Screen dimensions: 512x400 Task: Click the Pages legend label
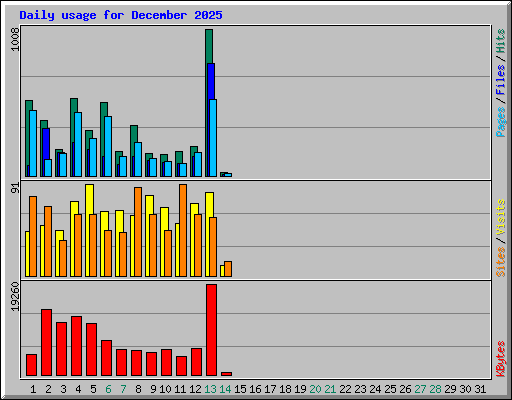[500, 122]
